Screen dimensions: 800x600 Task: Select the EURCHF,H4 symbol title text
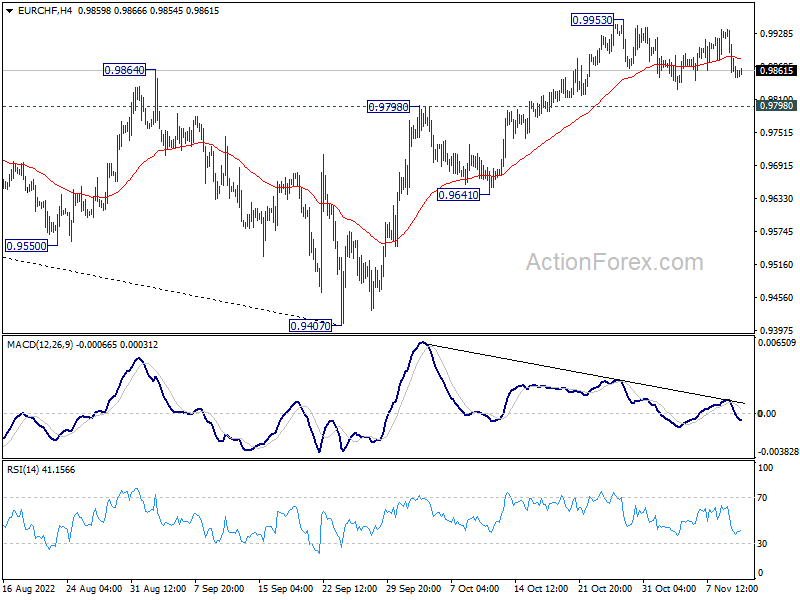(x=45, y=11)
